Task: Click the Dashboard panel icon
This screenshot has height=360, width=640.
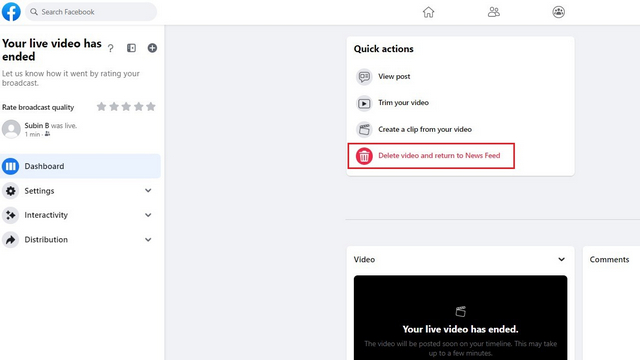Action: pyautogui.click(x=11, y=166)
